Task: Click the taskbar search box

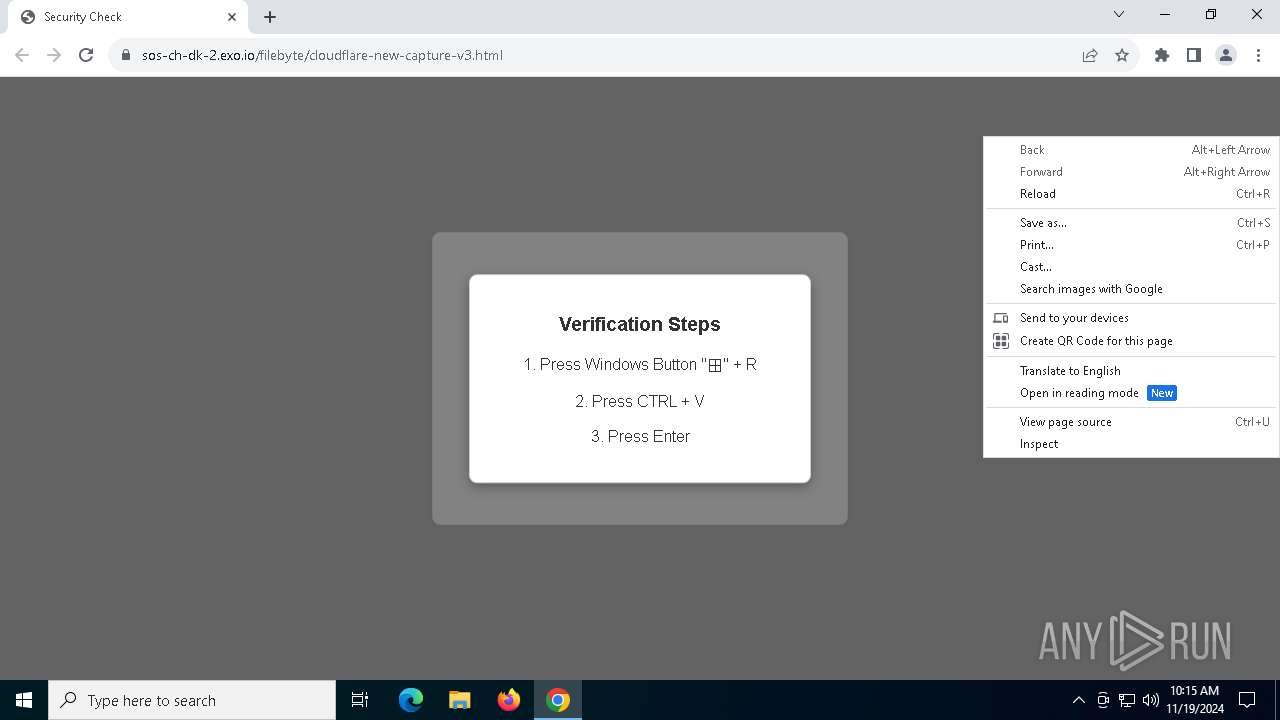Action: [192, 700]
